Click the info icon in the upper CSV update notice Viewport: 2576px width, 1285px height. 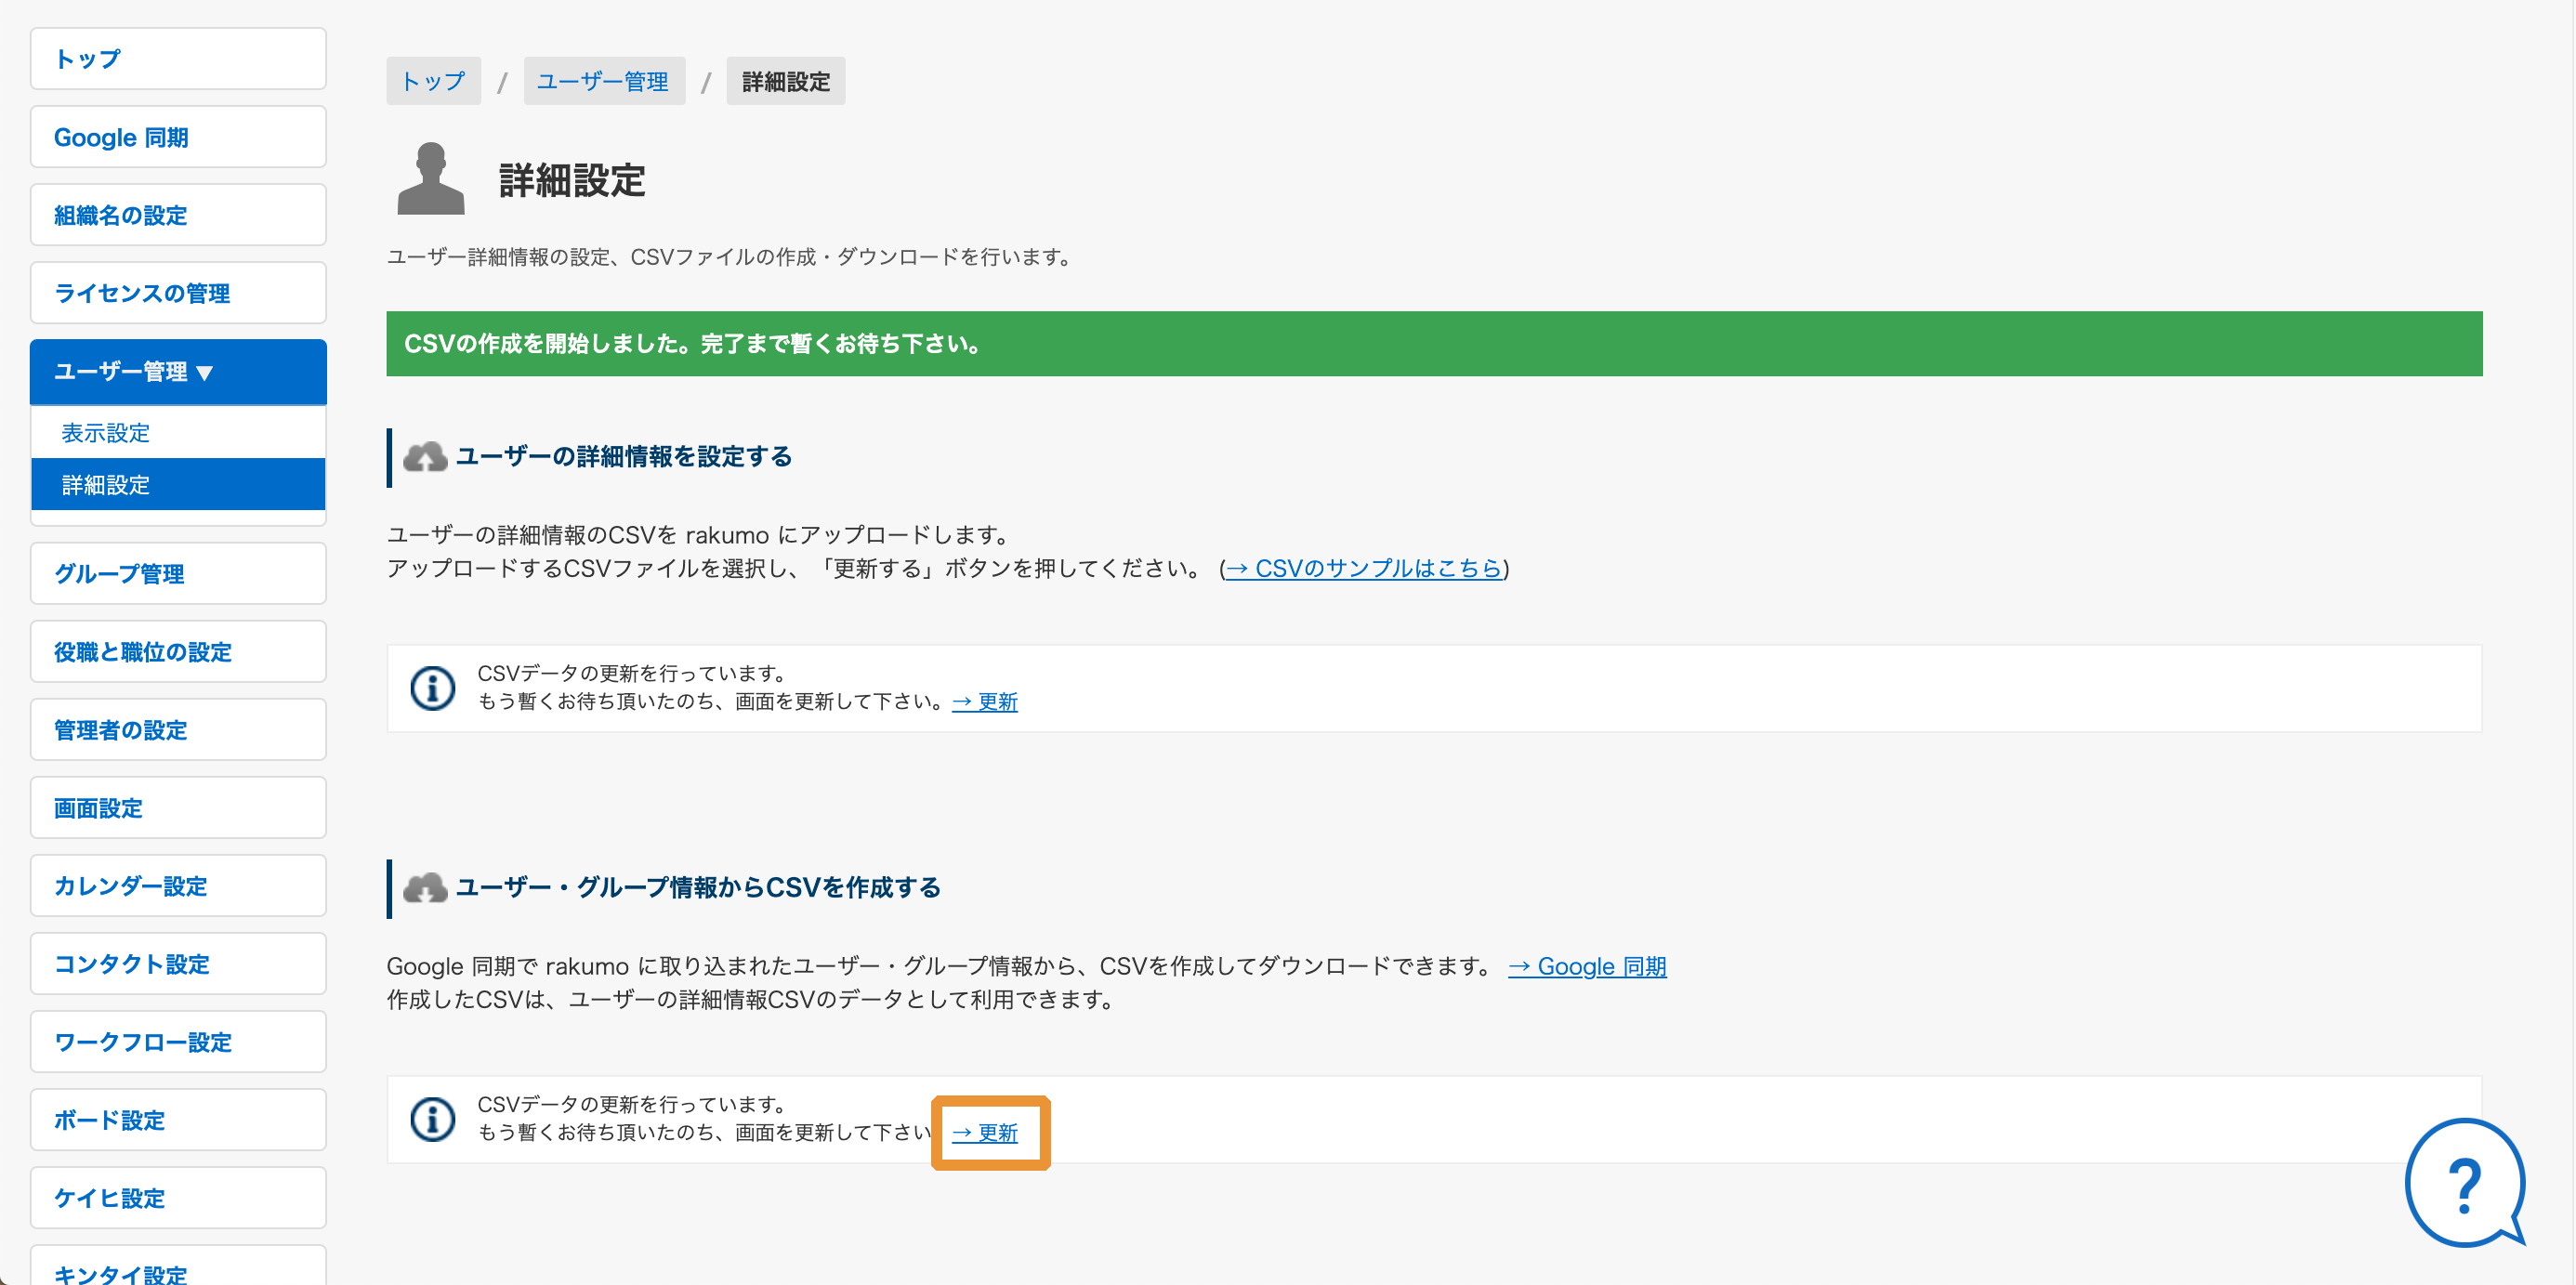[x=433, y=688]
